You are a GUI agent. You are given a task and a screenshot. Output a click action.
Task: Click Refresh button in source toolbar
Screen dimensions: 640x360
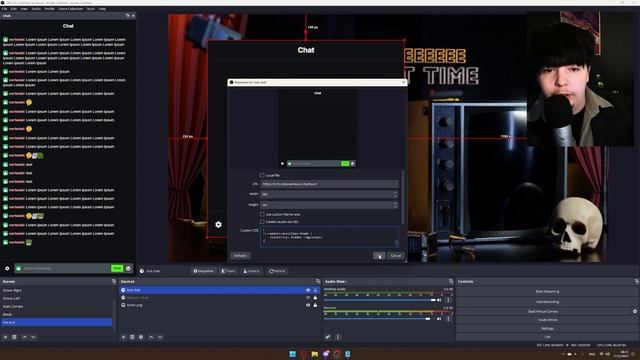pos(277,271)
